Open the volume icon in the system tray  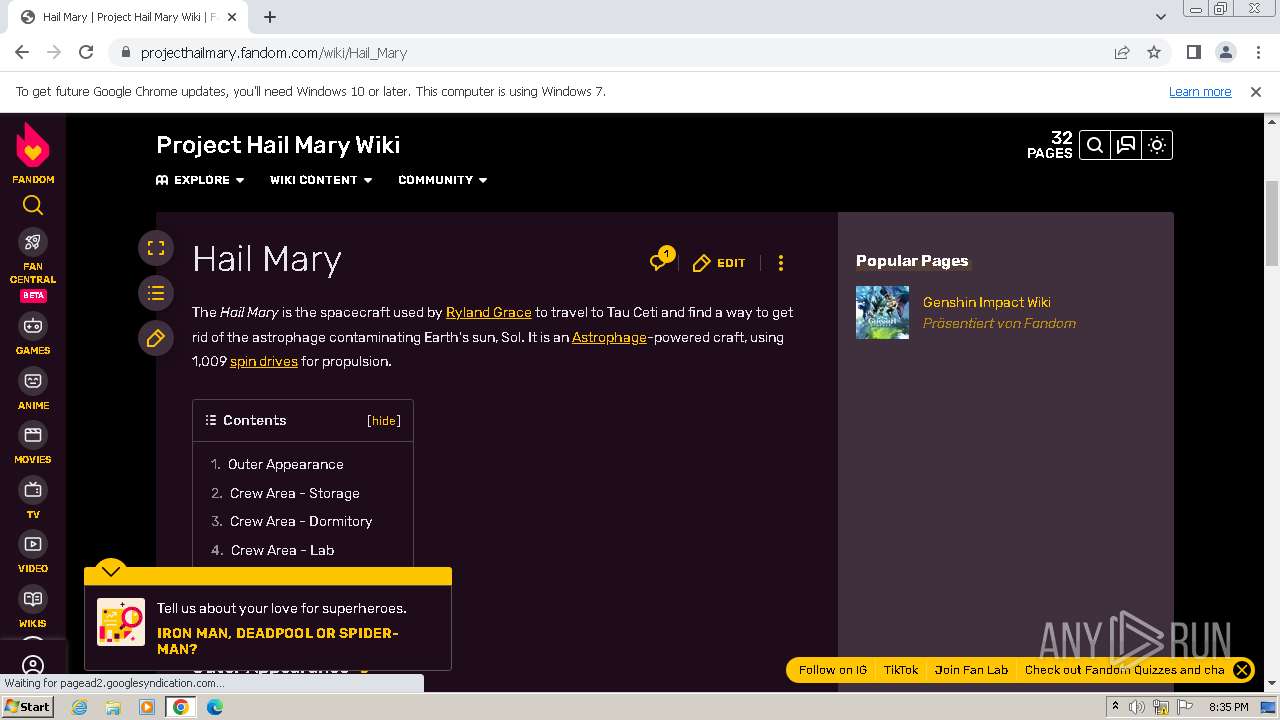pyautogui.click(x=1137, y=707)
